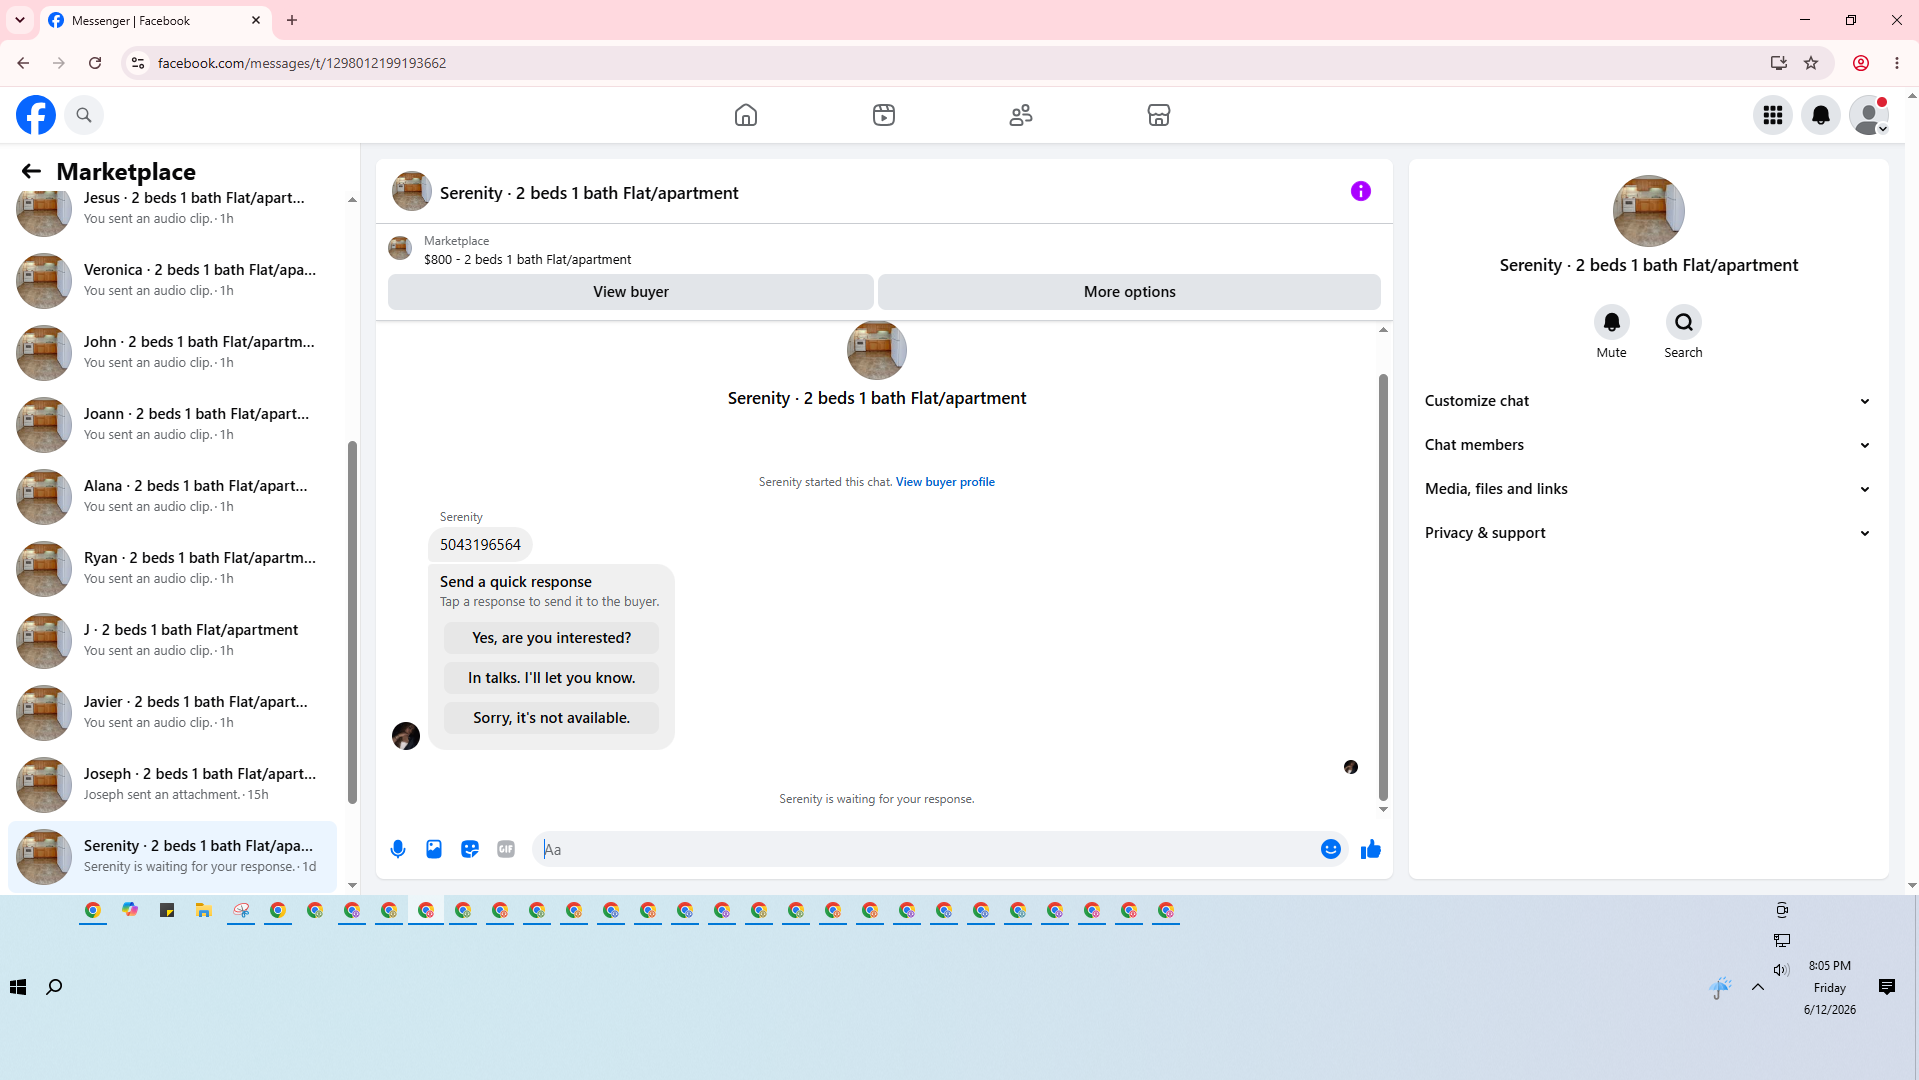Screen dimensions: 1919x1080
Task: Open the Marketplace storefront icon in top nav
Action: [1159, 115]
